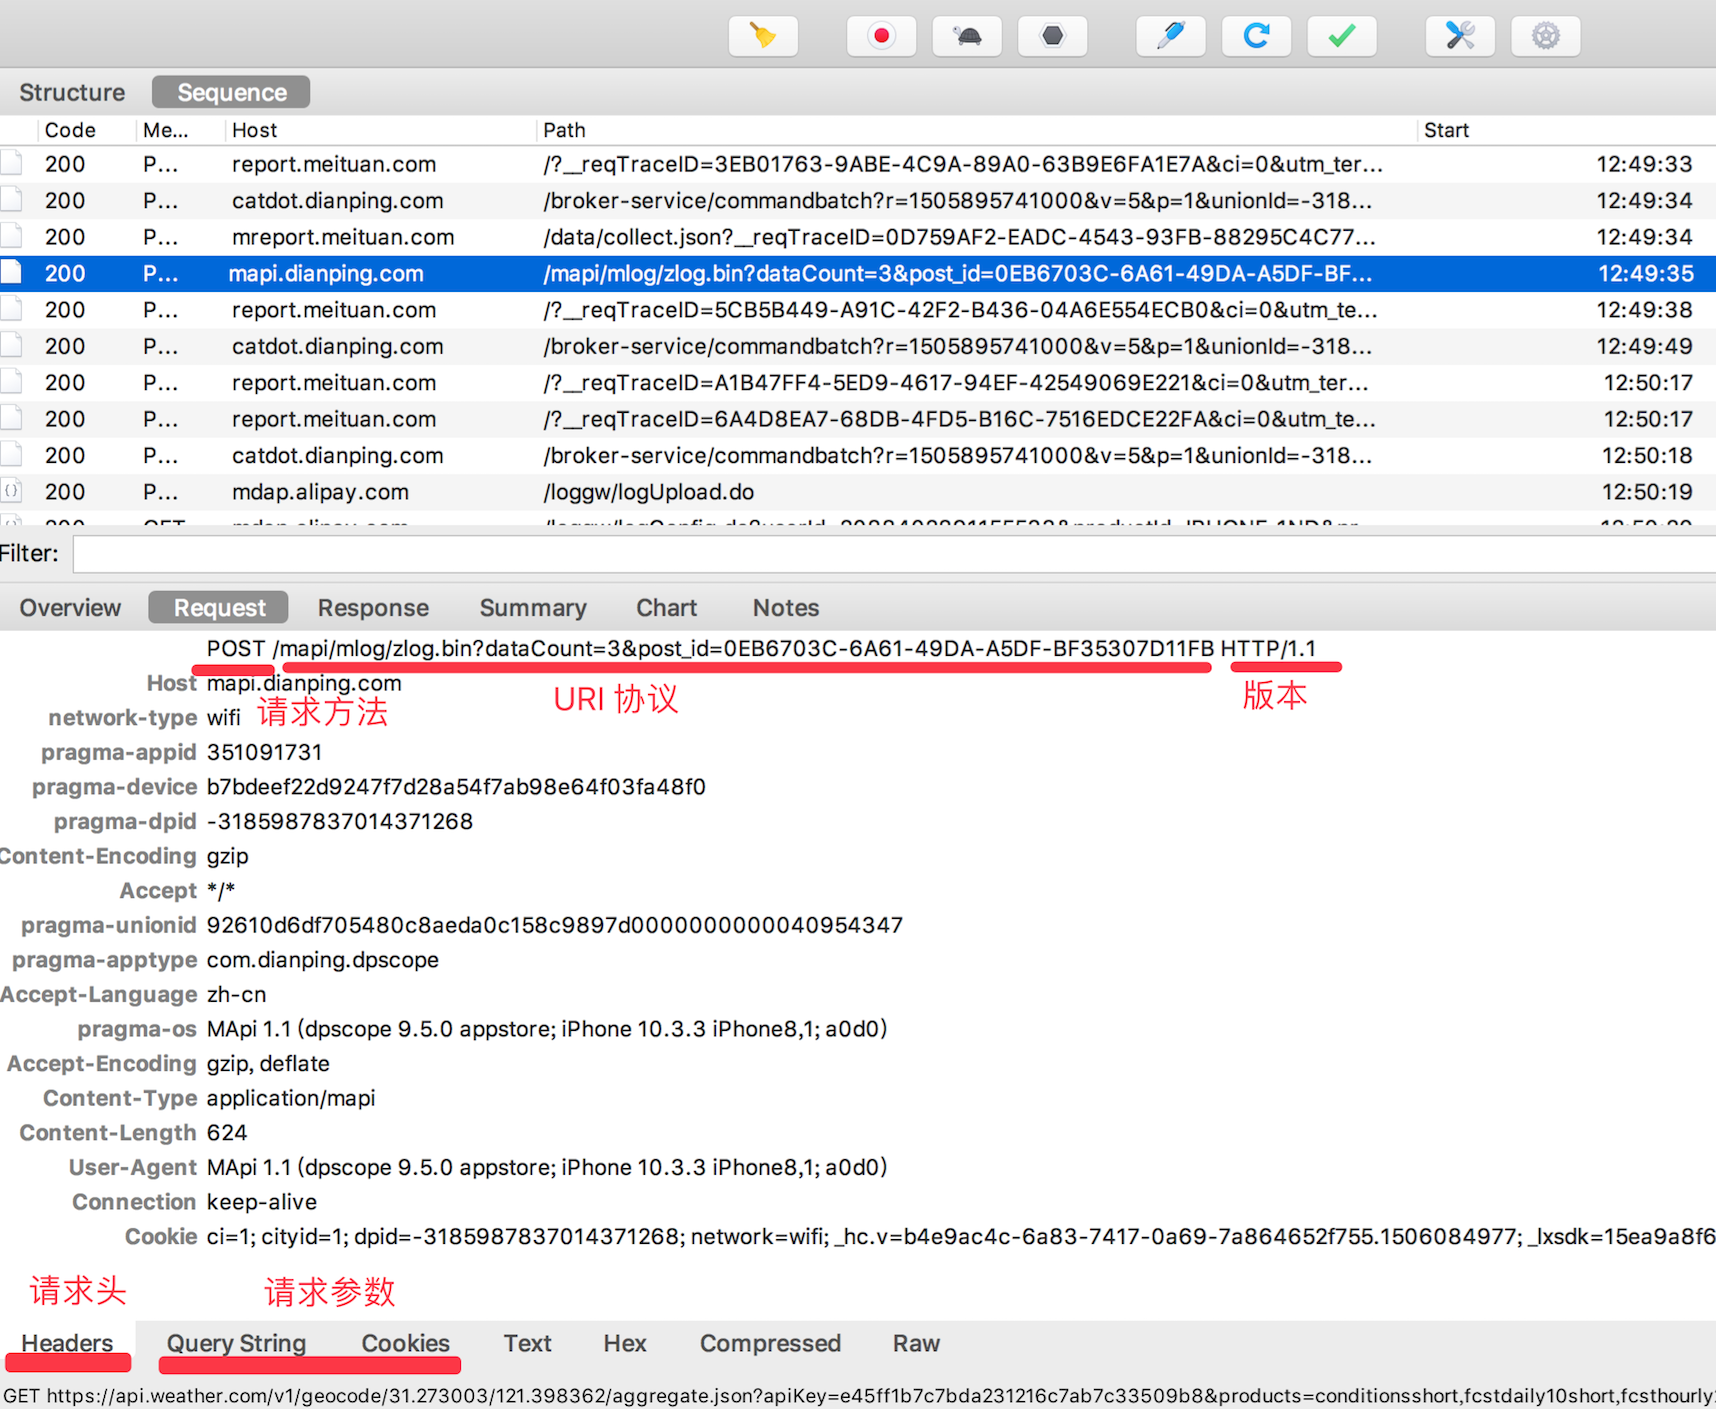Click the Host header value mapi.dianping.com
Viewport: 1716px width, 1409px height.
(304, 683)
